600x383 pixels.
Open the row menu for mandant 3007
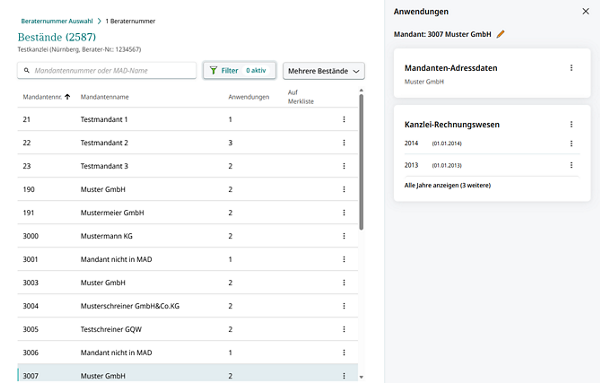click(344, 376)
